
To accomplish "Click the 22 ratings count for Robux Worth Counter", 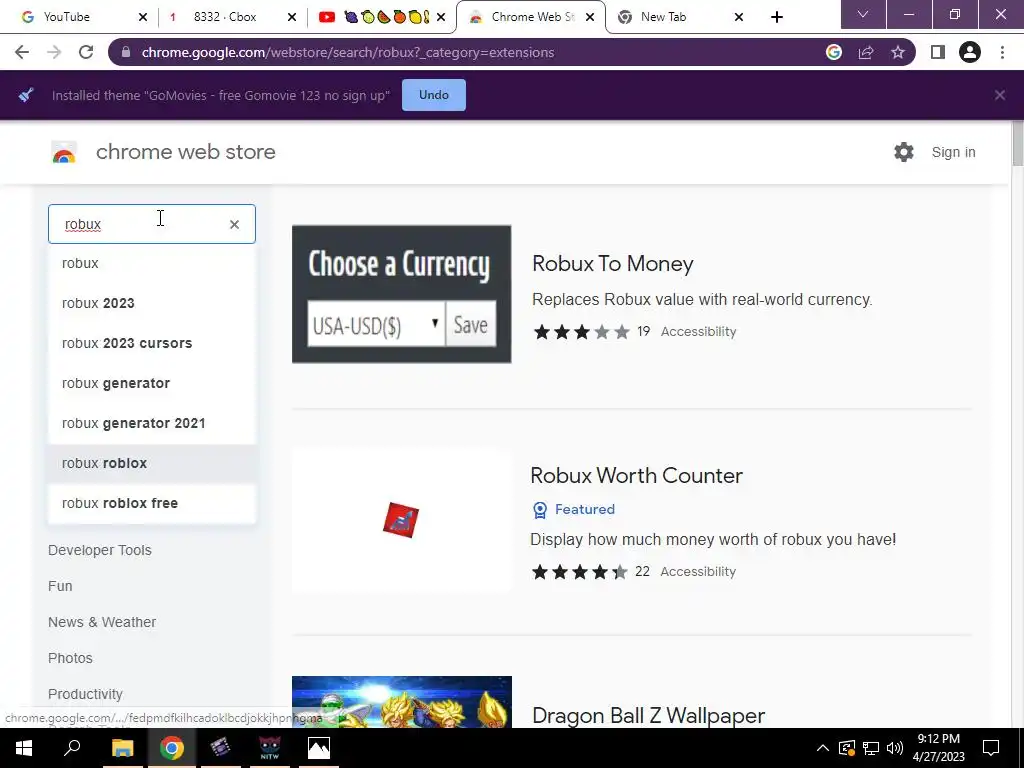I will coord(642,571).
